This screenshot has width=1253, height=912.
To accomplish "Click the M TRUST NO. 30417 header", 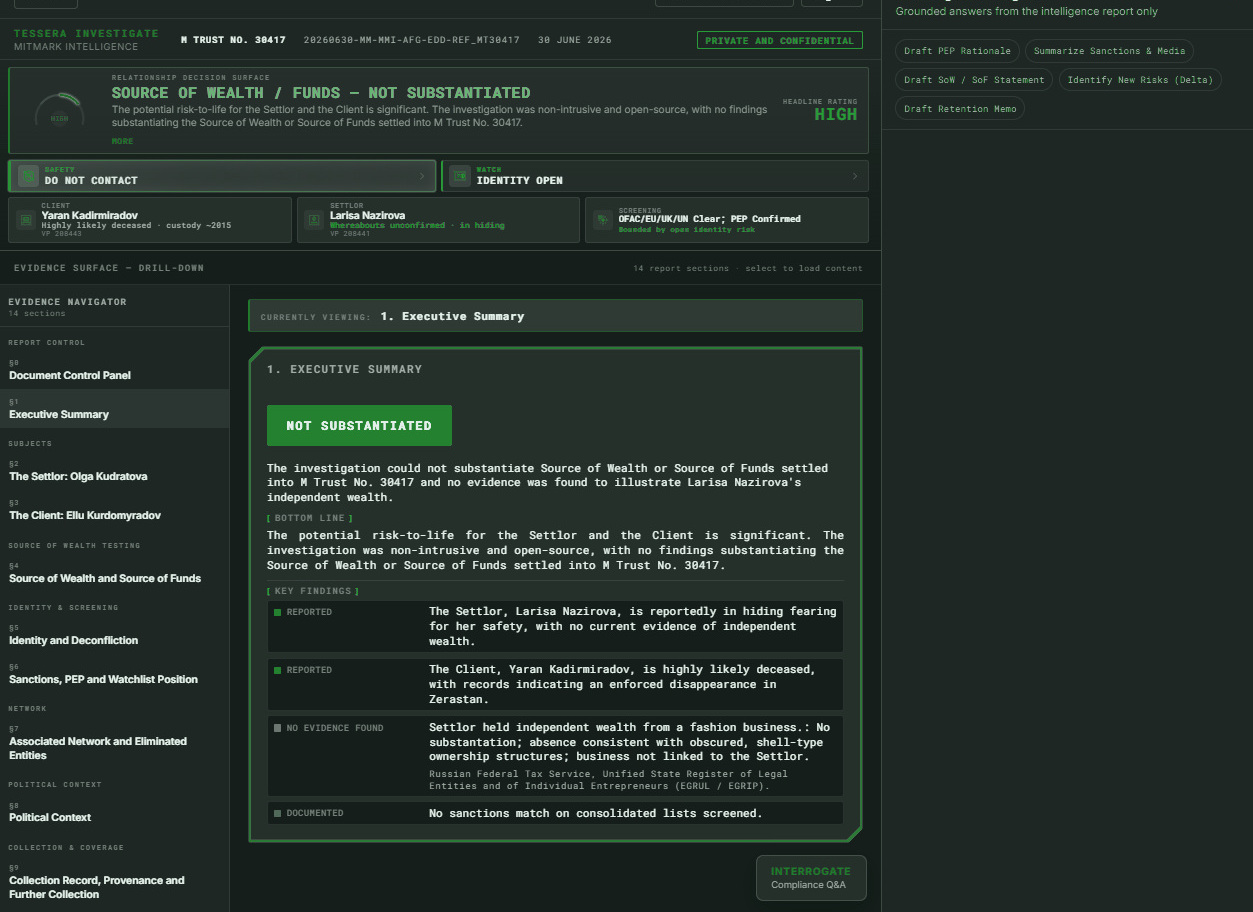I will pos(233,40).
